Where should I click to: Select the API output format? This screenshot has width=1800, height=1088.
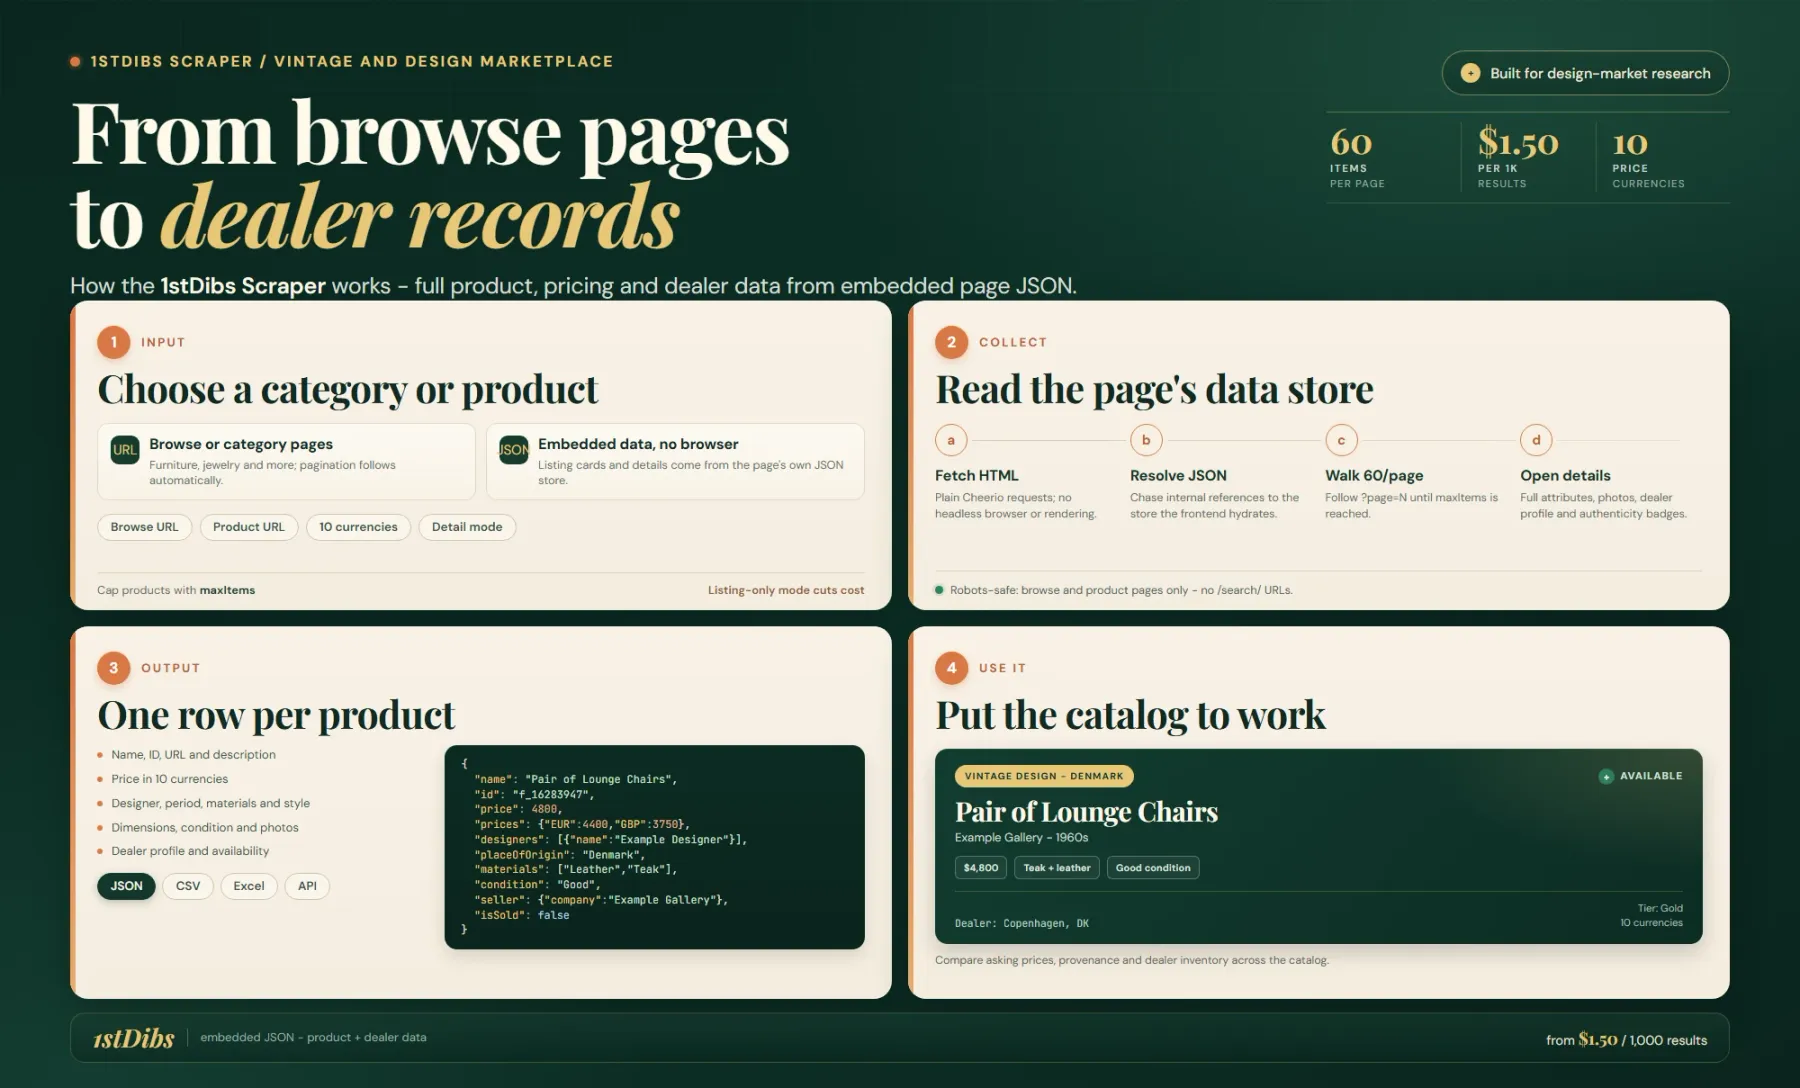click(307, 886)
